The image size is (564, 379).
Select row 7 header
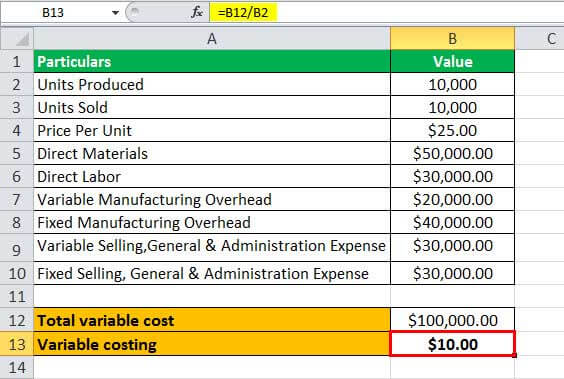17,200
